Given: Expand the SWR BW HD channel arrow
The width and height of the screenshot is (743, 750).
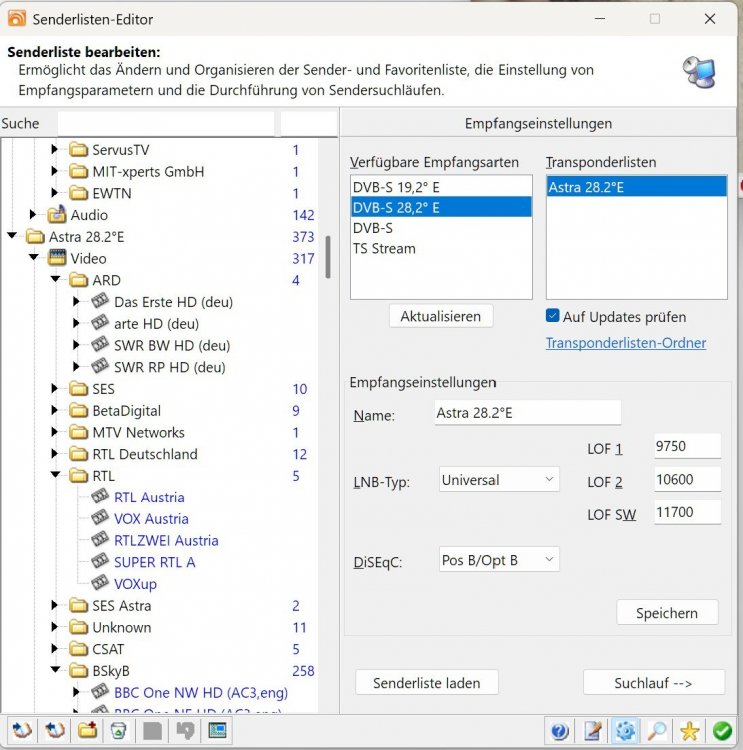Looking at the screenshot, I should click(x=76, y=345).
